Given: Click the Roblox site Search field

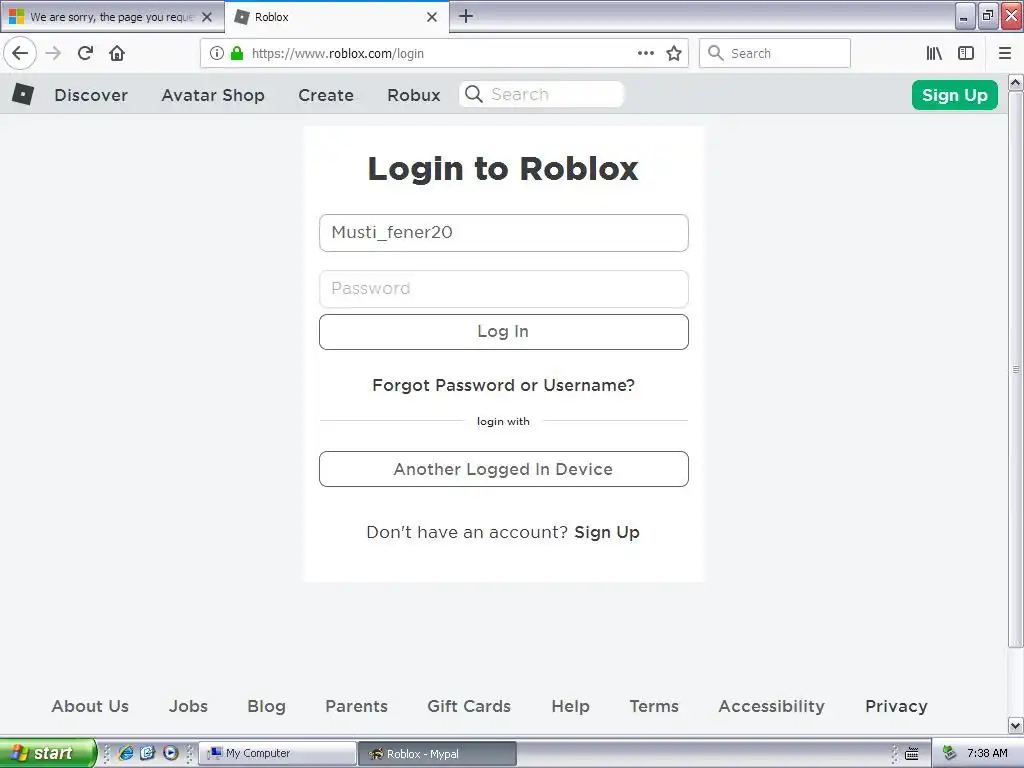Looking at the screenshot, I should (542, 95).
